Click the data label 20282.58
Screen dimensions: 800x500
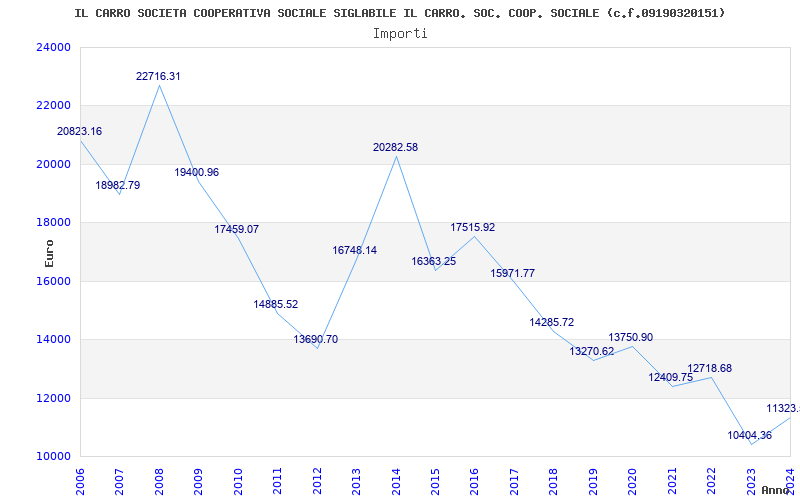point(395,147)
